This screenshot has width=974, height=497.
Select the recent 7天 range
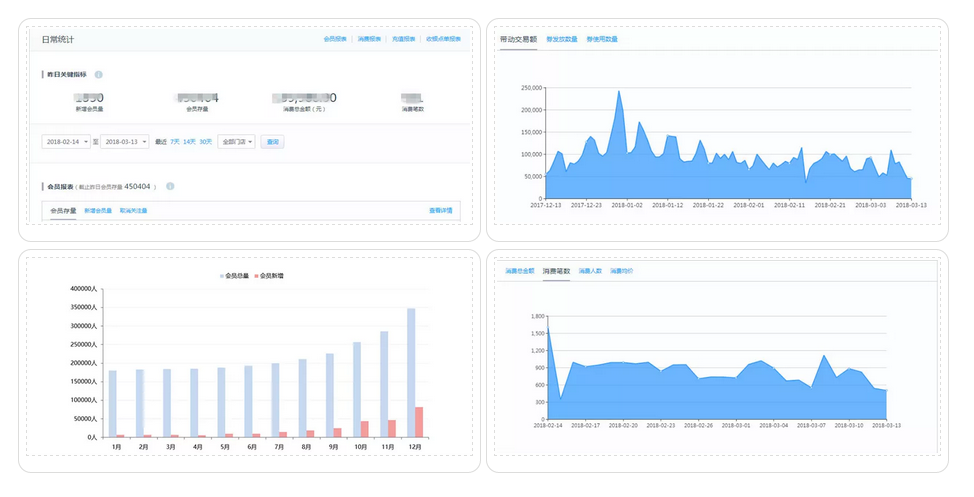pyautogui.click(x=175, y=142)
